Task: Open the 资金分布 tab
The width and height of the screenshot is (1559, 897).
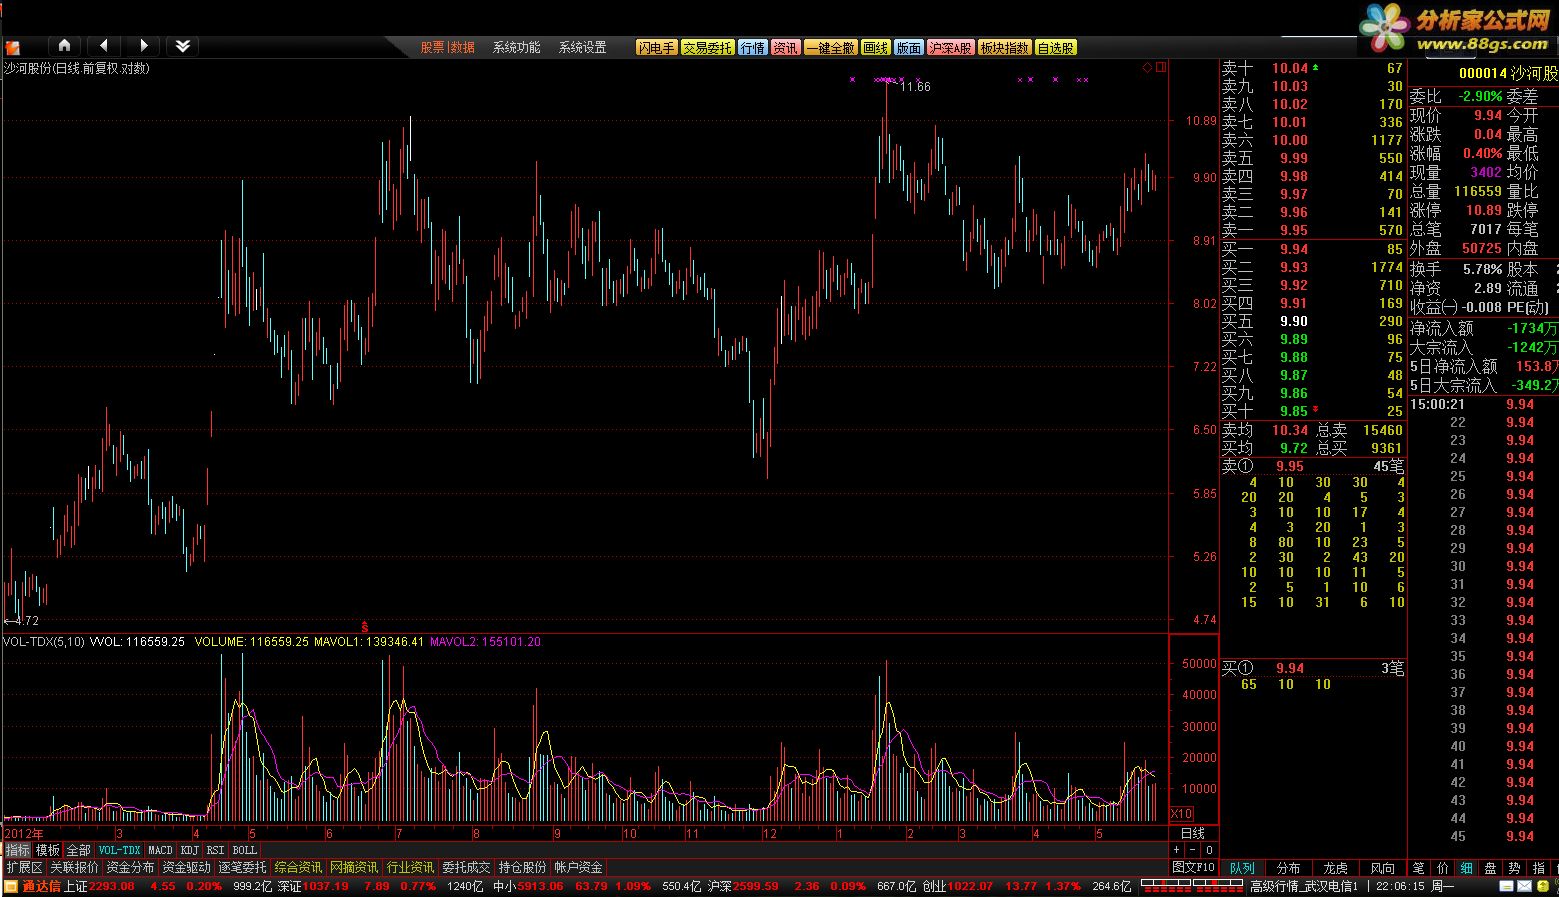Action: pos(130,867)
